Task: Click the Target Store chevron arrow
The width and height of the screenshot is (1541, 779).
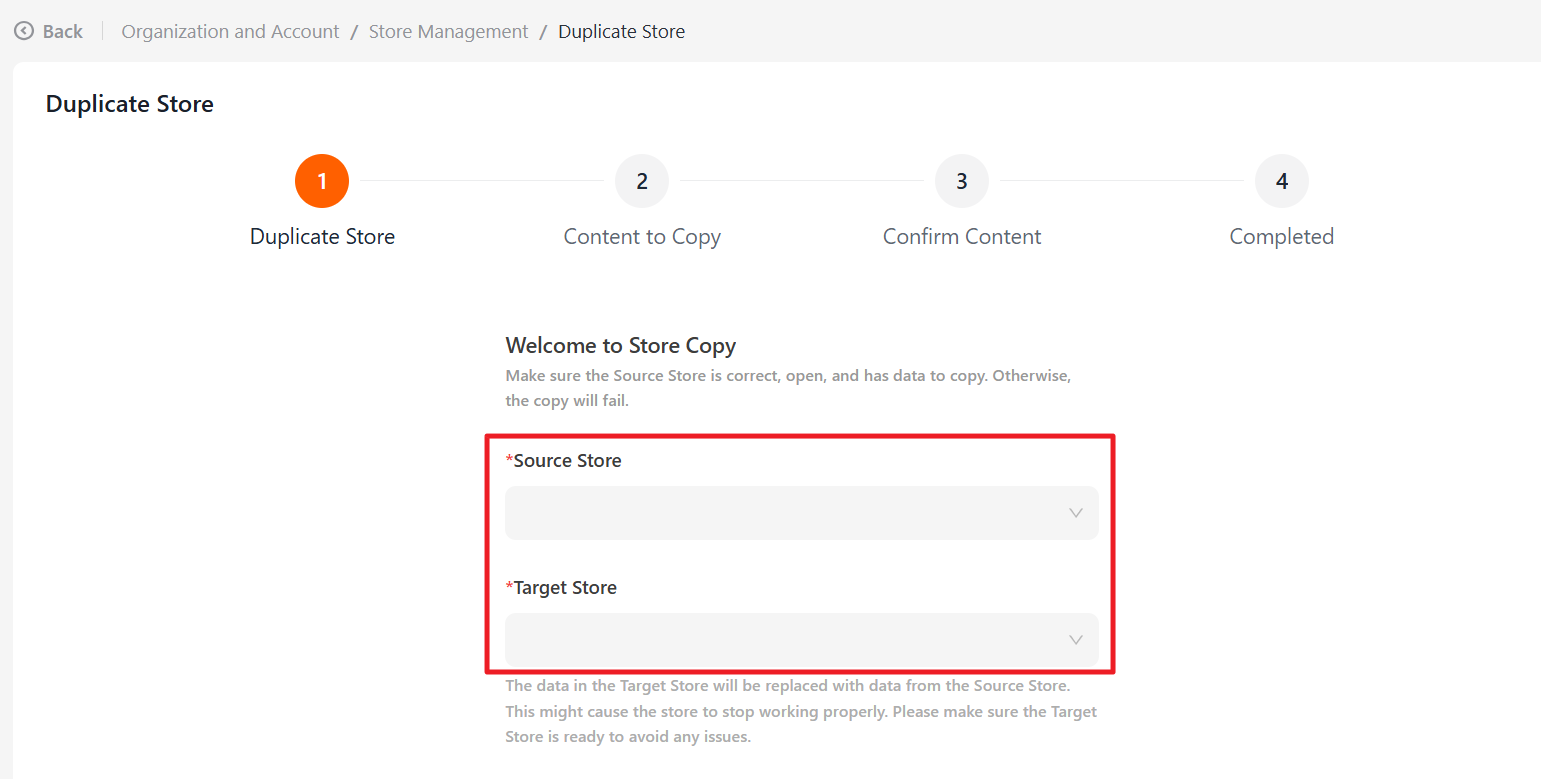Action: (1076, 640)
